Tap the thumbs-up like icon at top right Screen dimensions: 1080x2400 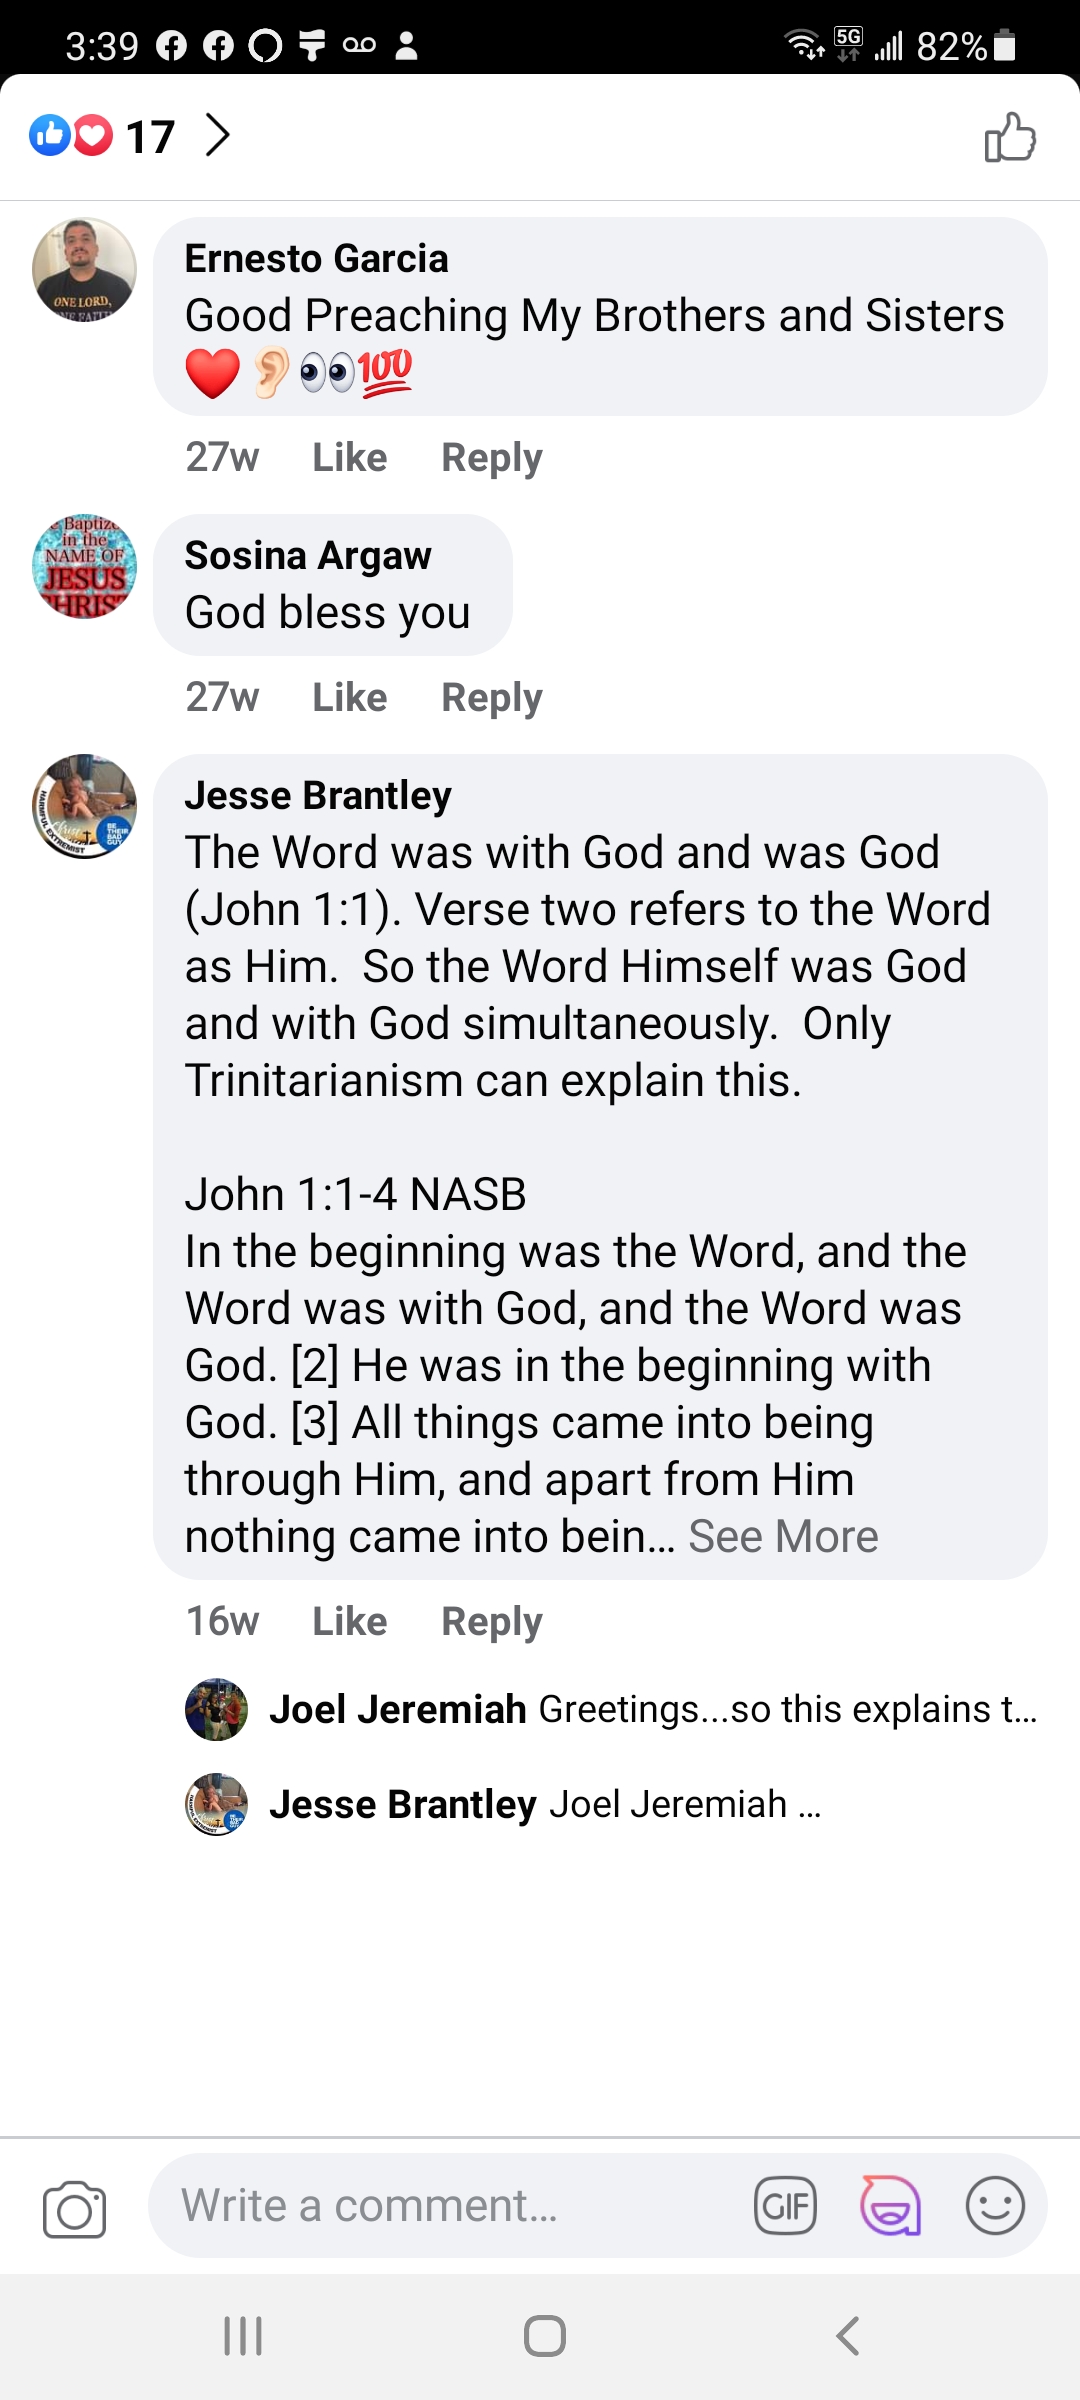click(1010, 137)
